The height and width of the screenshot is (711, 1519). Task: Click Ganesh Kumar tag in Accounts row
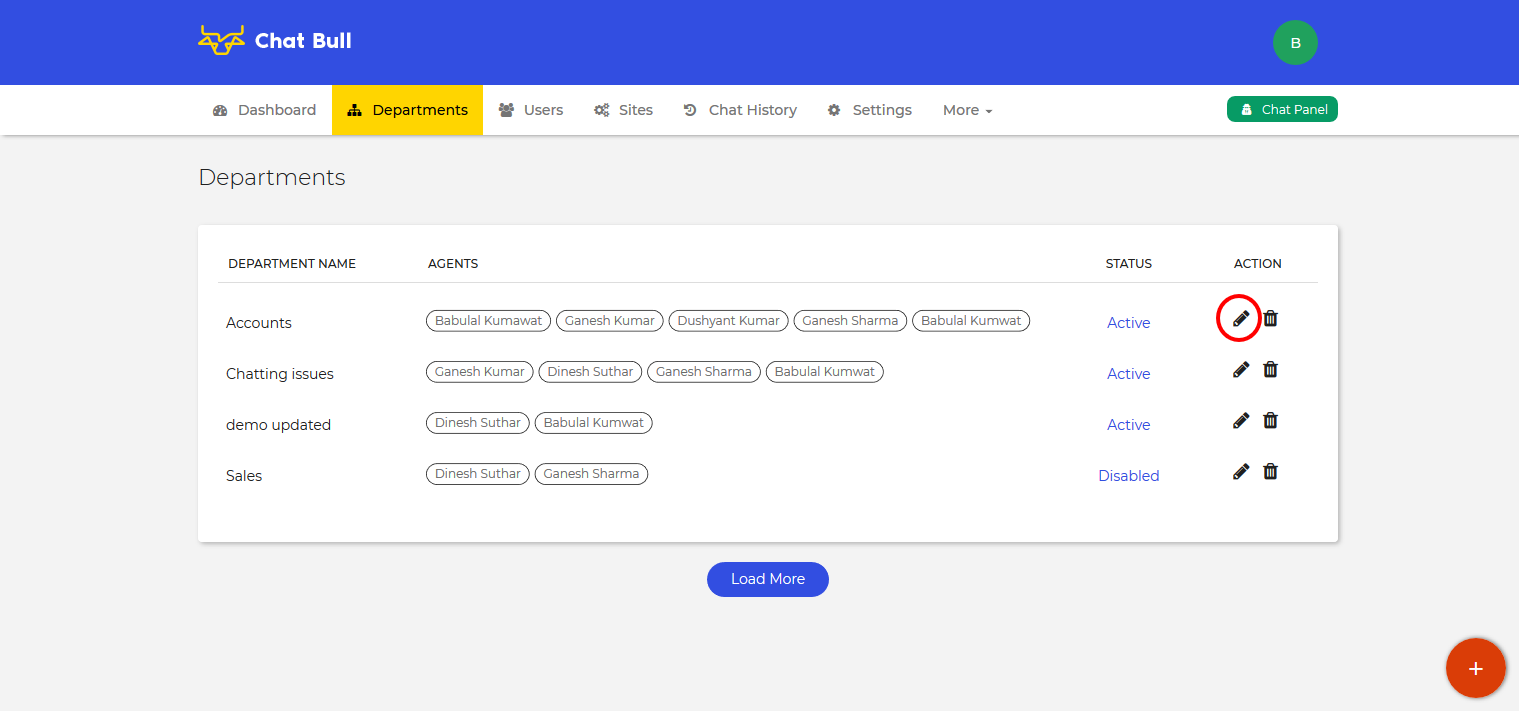(610, 321)
